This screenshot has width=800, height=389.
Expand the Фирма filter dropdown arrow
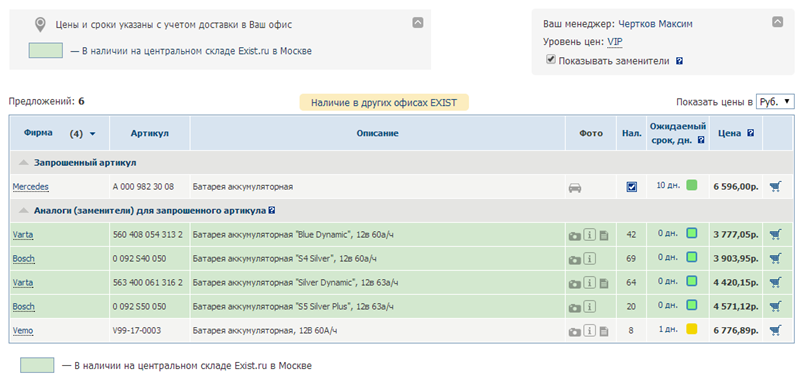(92, 134)
